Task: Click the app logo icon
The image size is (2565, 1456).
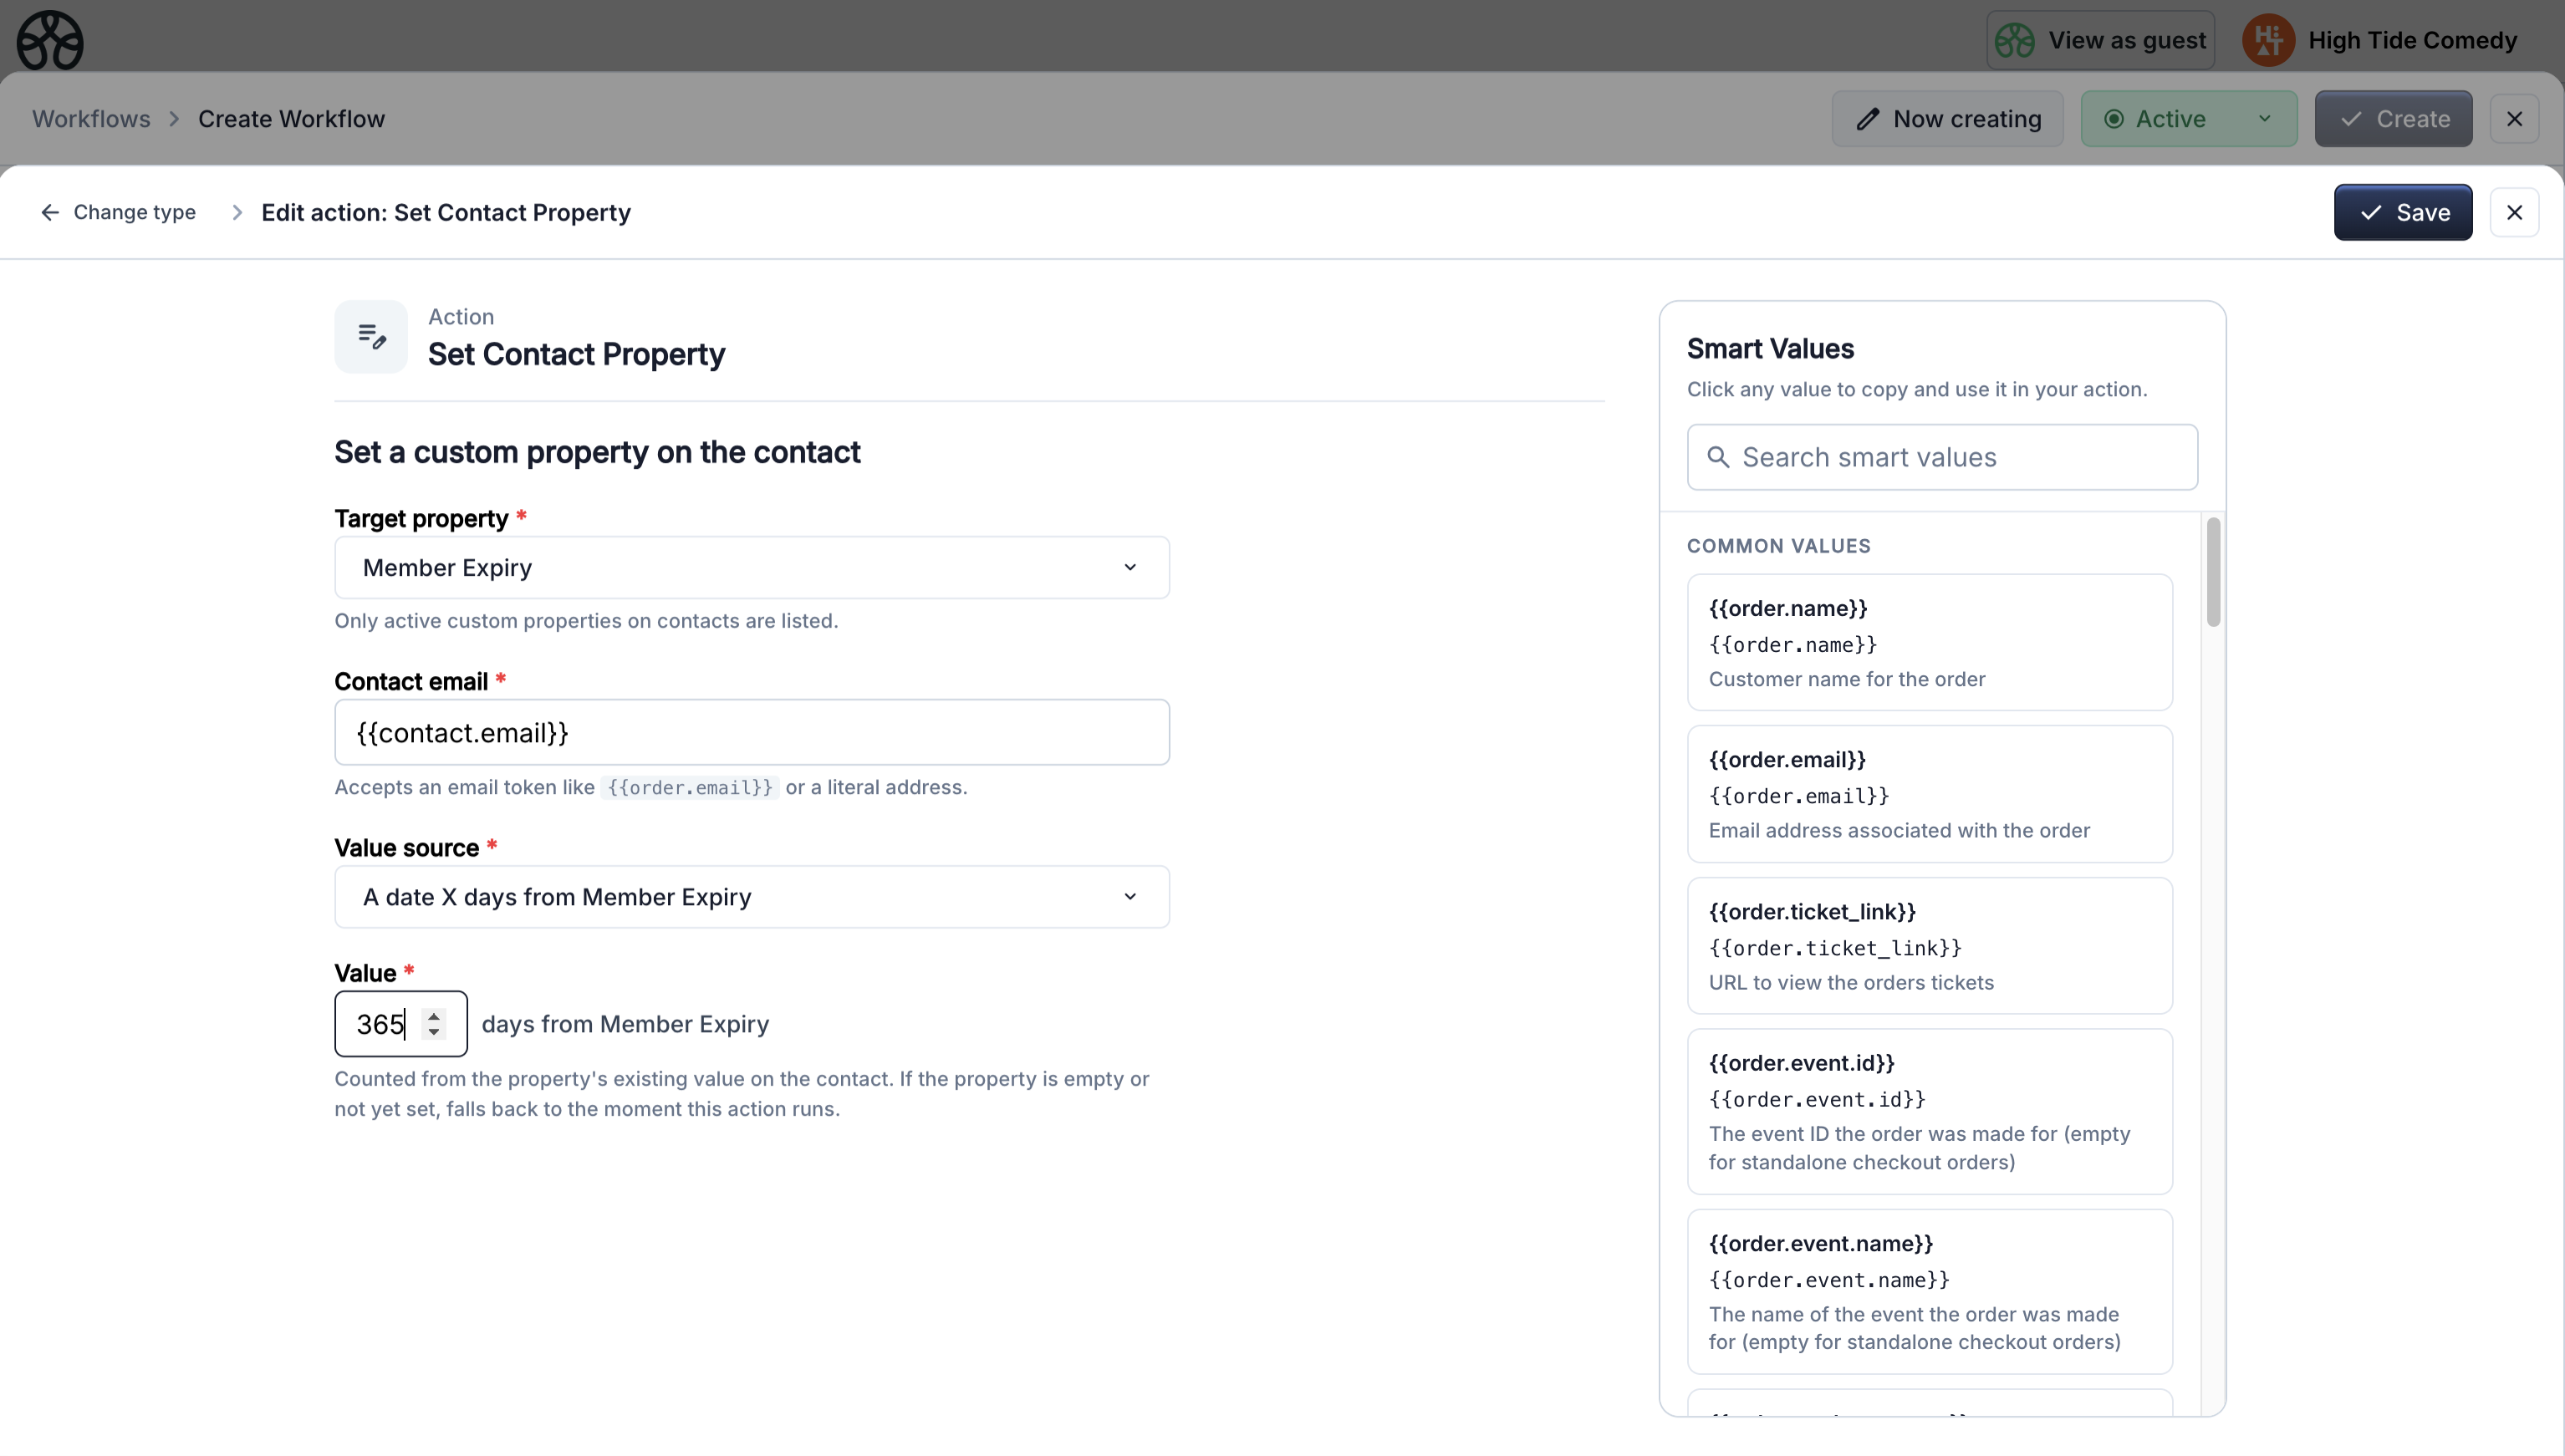Action: (x=50, y=40)
